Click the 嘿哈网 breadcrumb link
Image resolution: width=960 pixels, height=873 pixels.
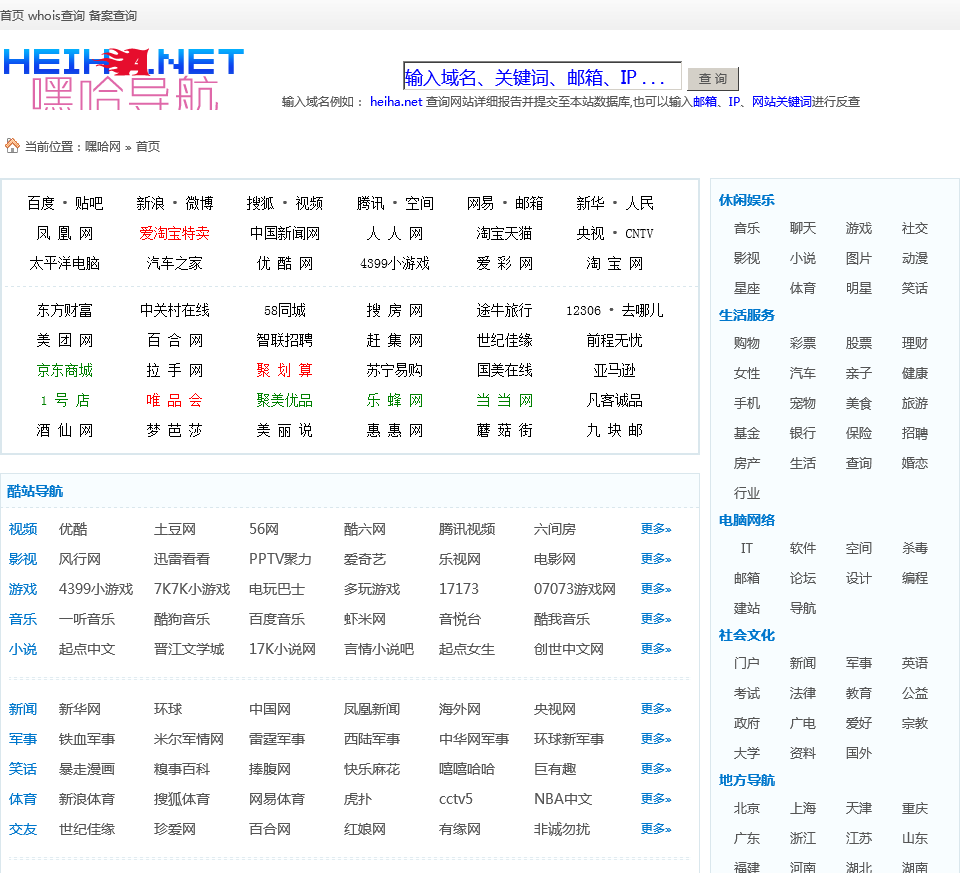102,146
